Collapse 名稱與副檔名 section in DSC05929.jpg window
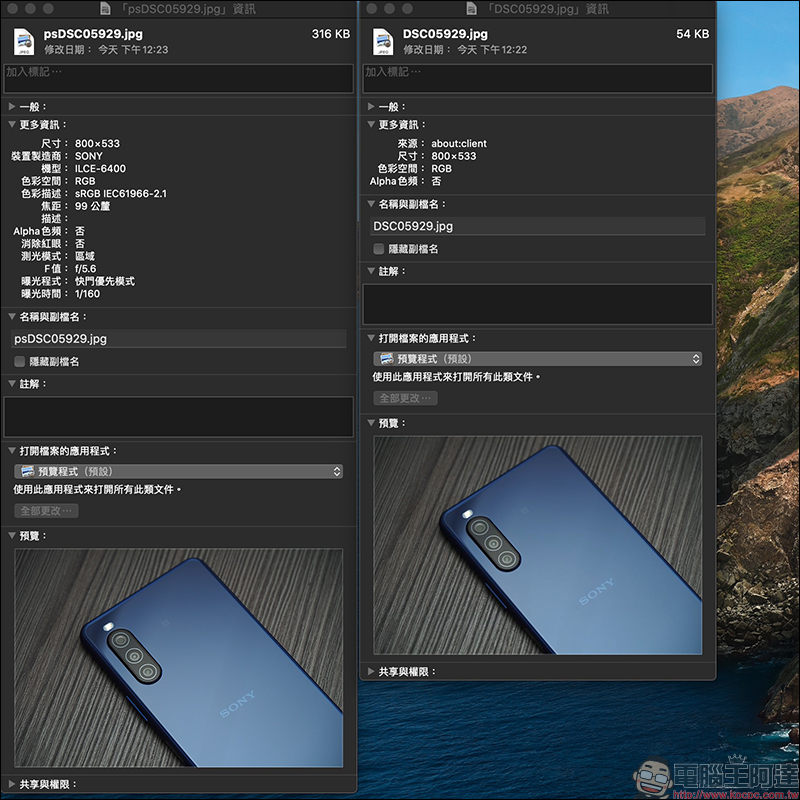This screenshot has height=800, width=800. [371, 204]
